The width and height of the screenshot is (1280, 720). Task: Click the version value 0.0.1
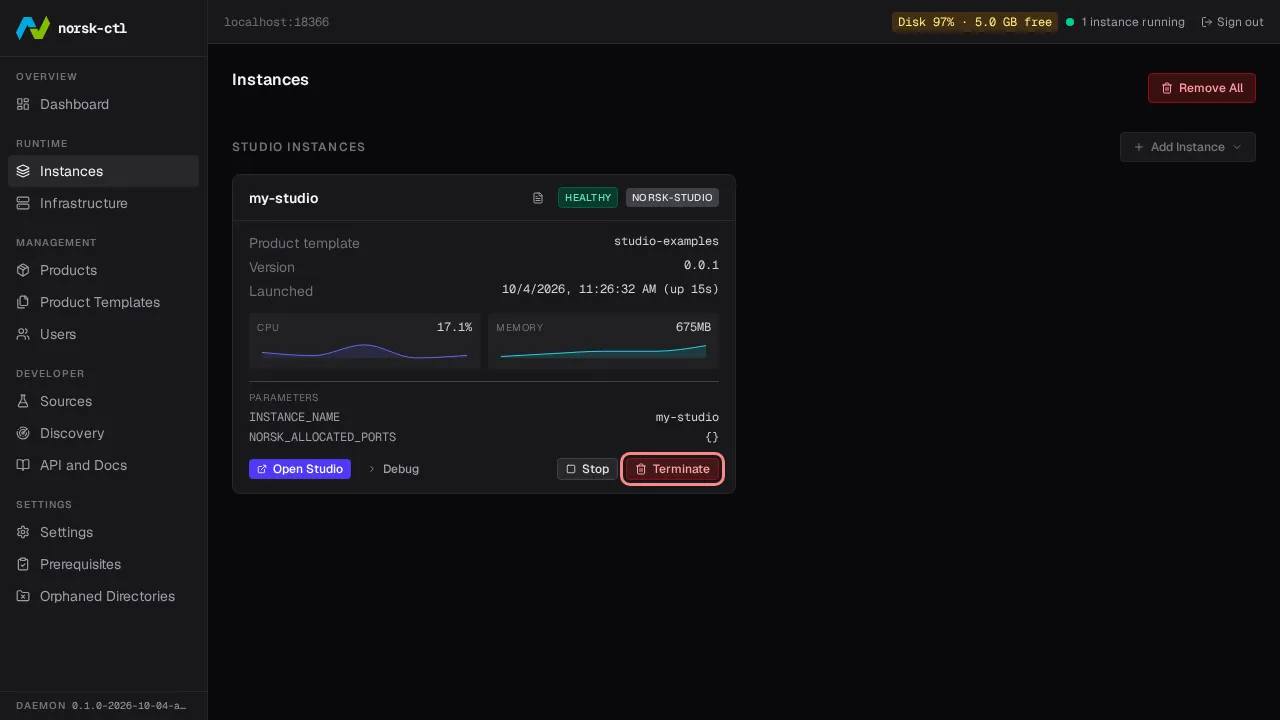[701, 266]
